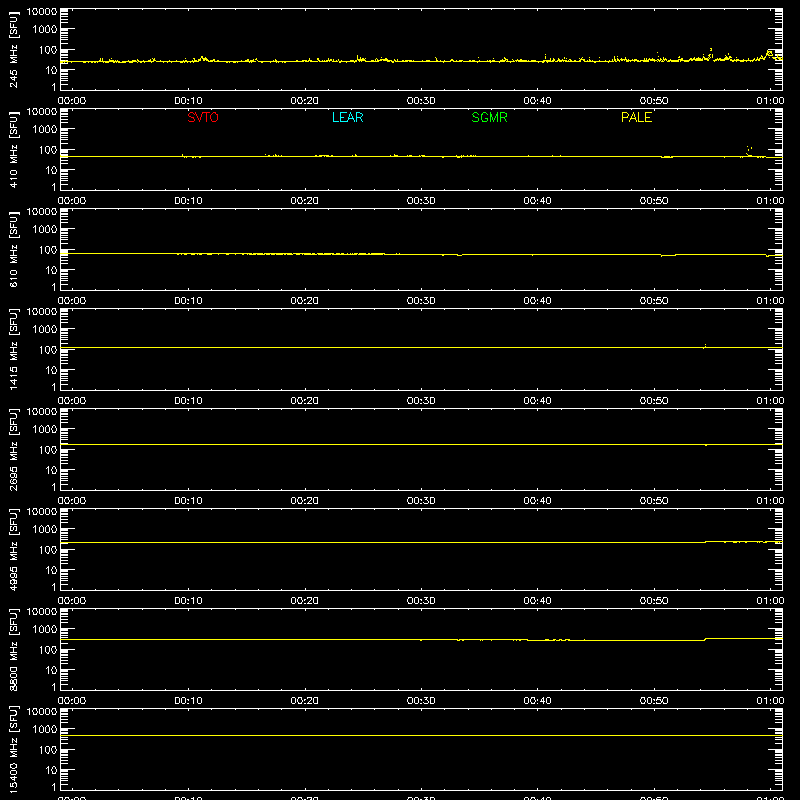Click the 10 tick on 1415 MHz plot
This screenshot has width=800, height=800.
(x=51, y=370)
